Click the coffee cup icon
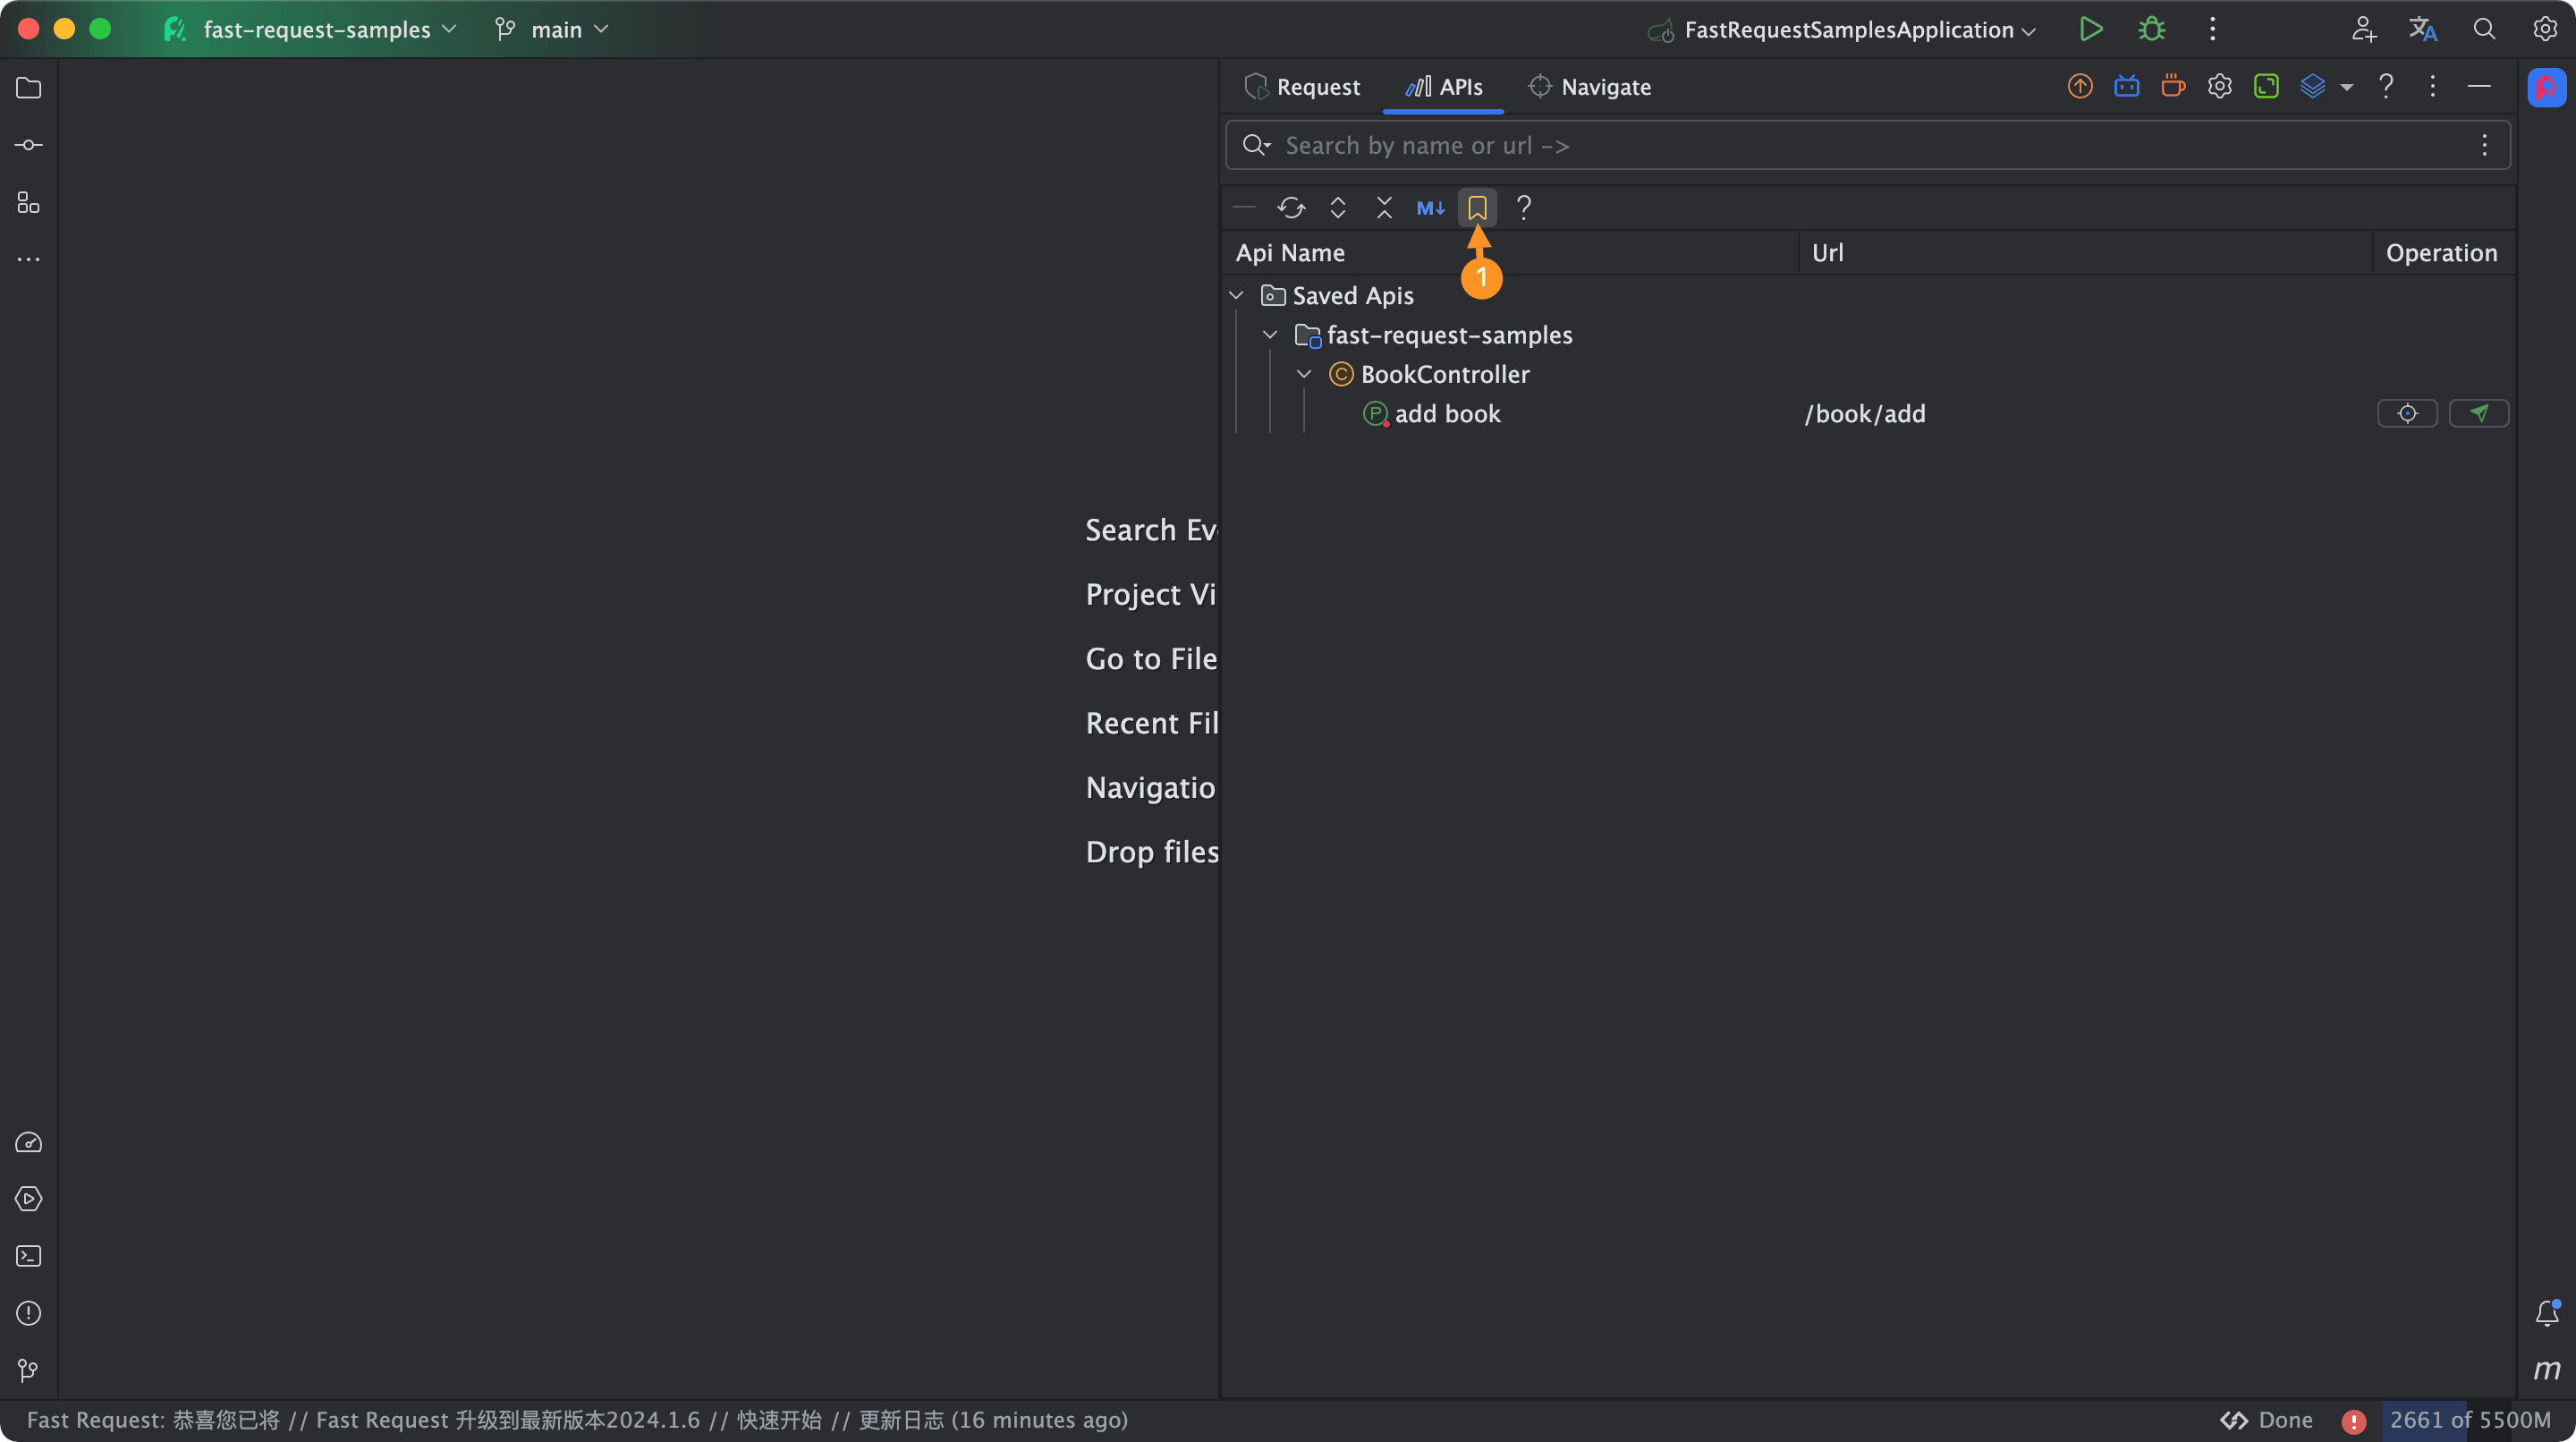Viewport: 2576px width, 1442px height. click(2173, 87)
